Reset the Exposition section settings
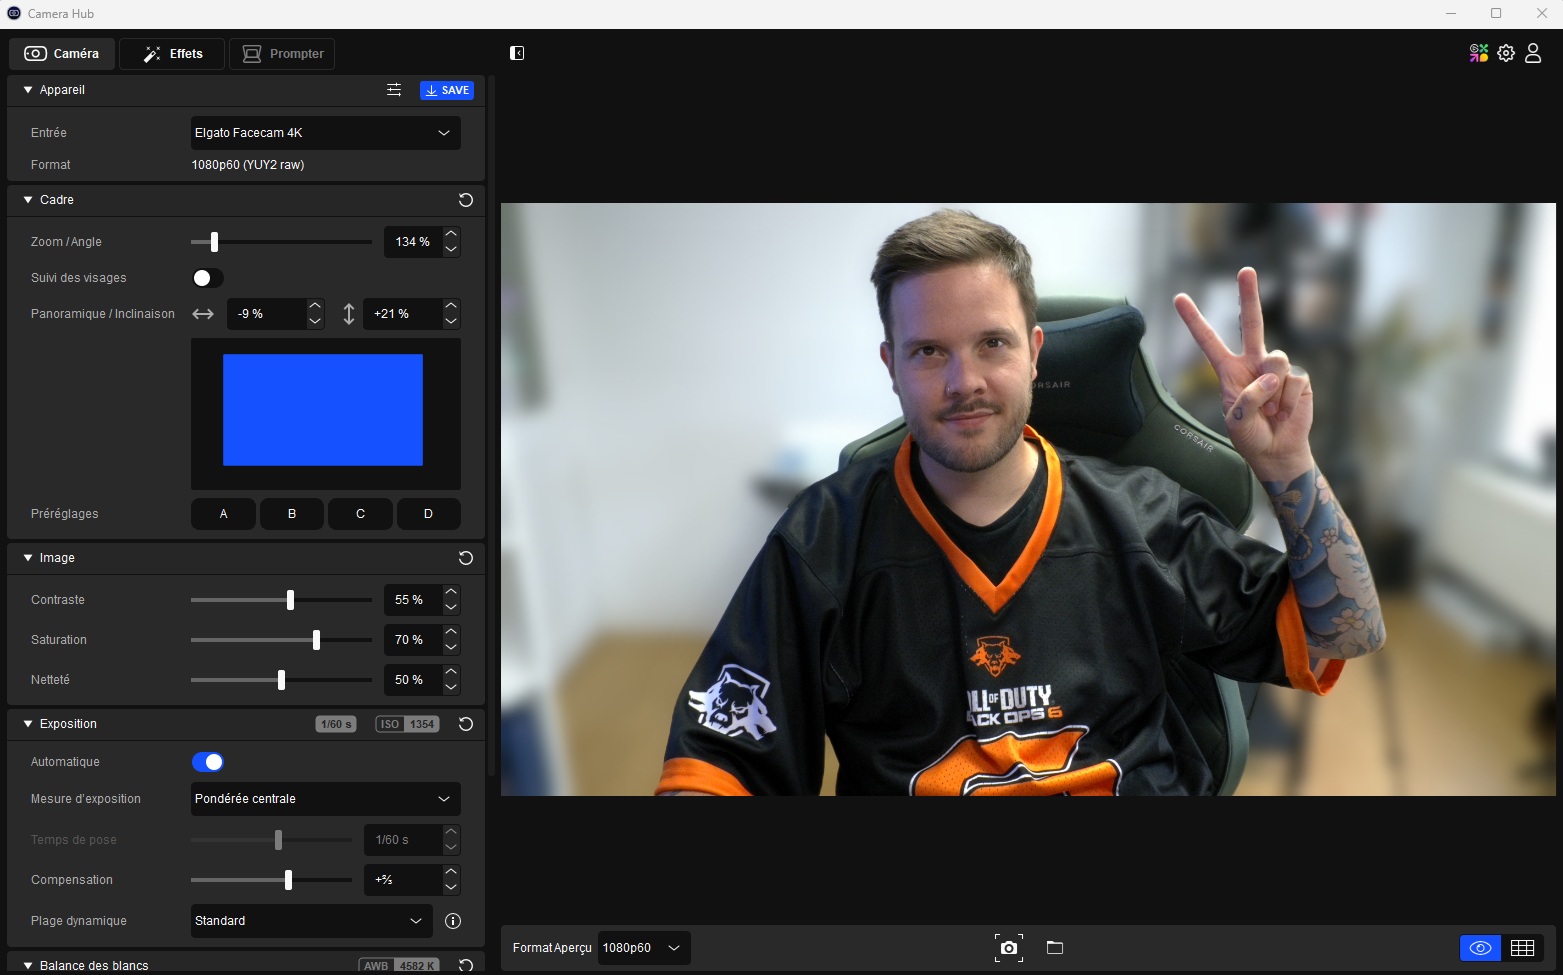This screenshot has height=975, width=1563. pyautogui.click(x=465, y=724)
